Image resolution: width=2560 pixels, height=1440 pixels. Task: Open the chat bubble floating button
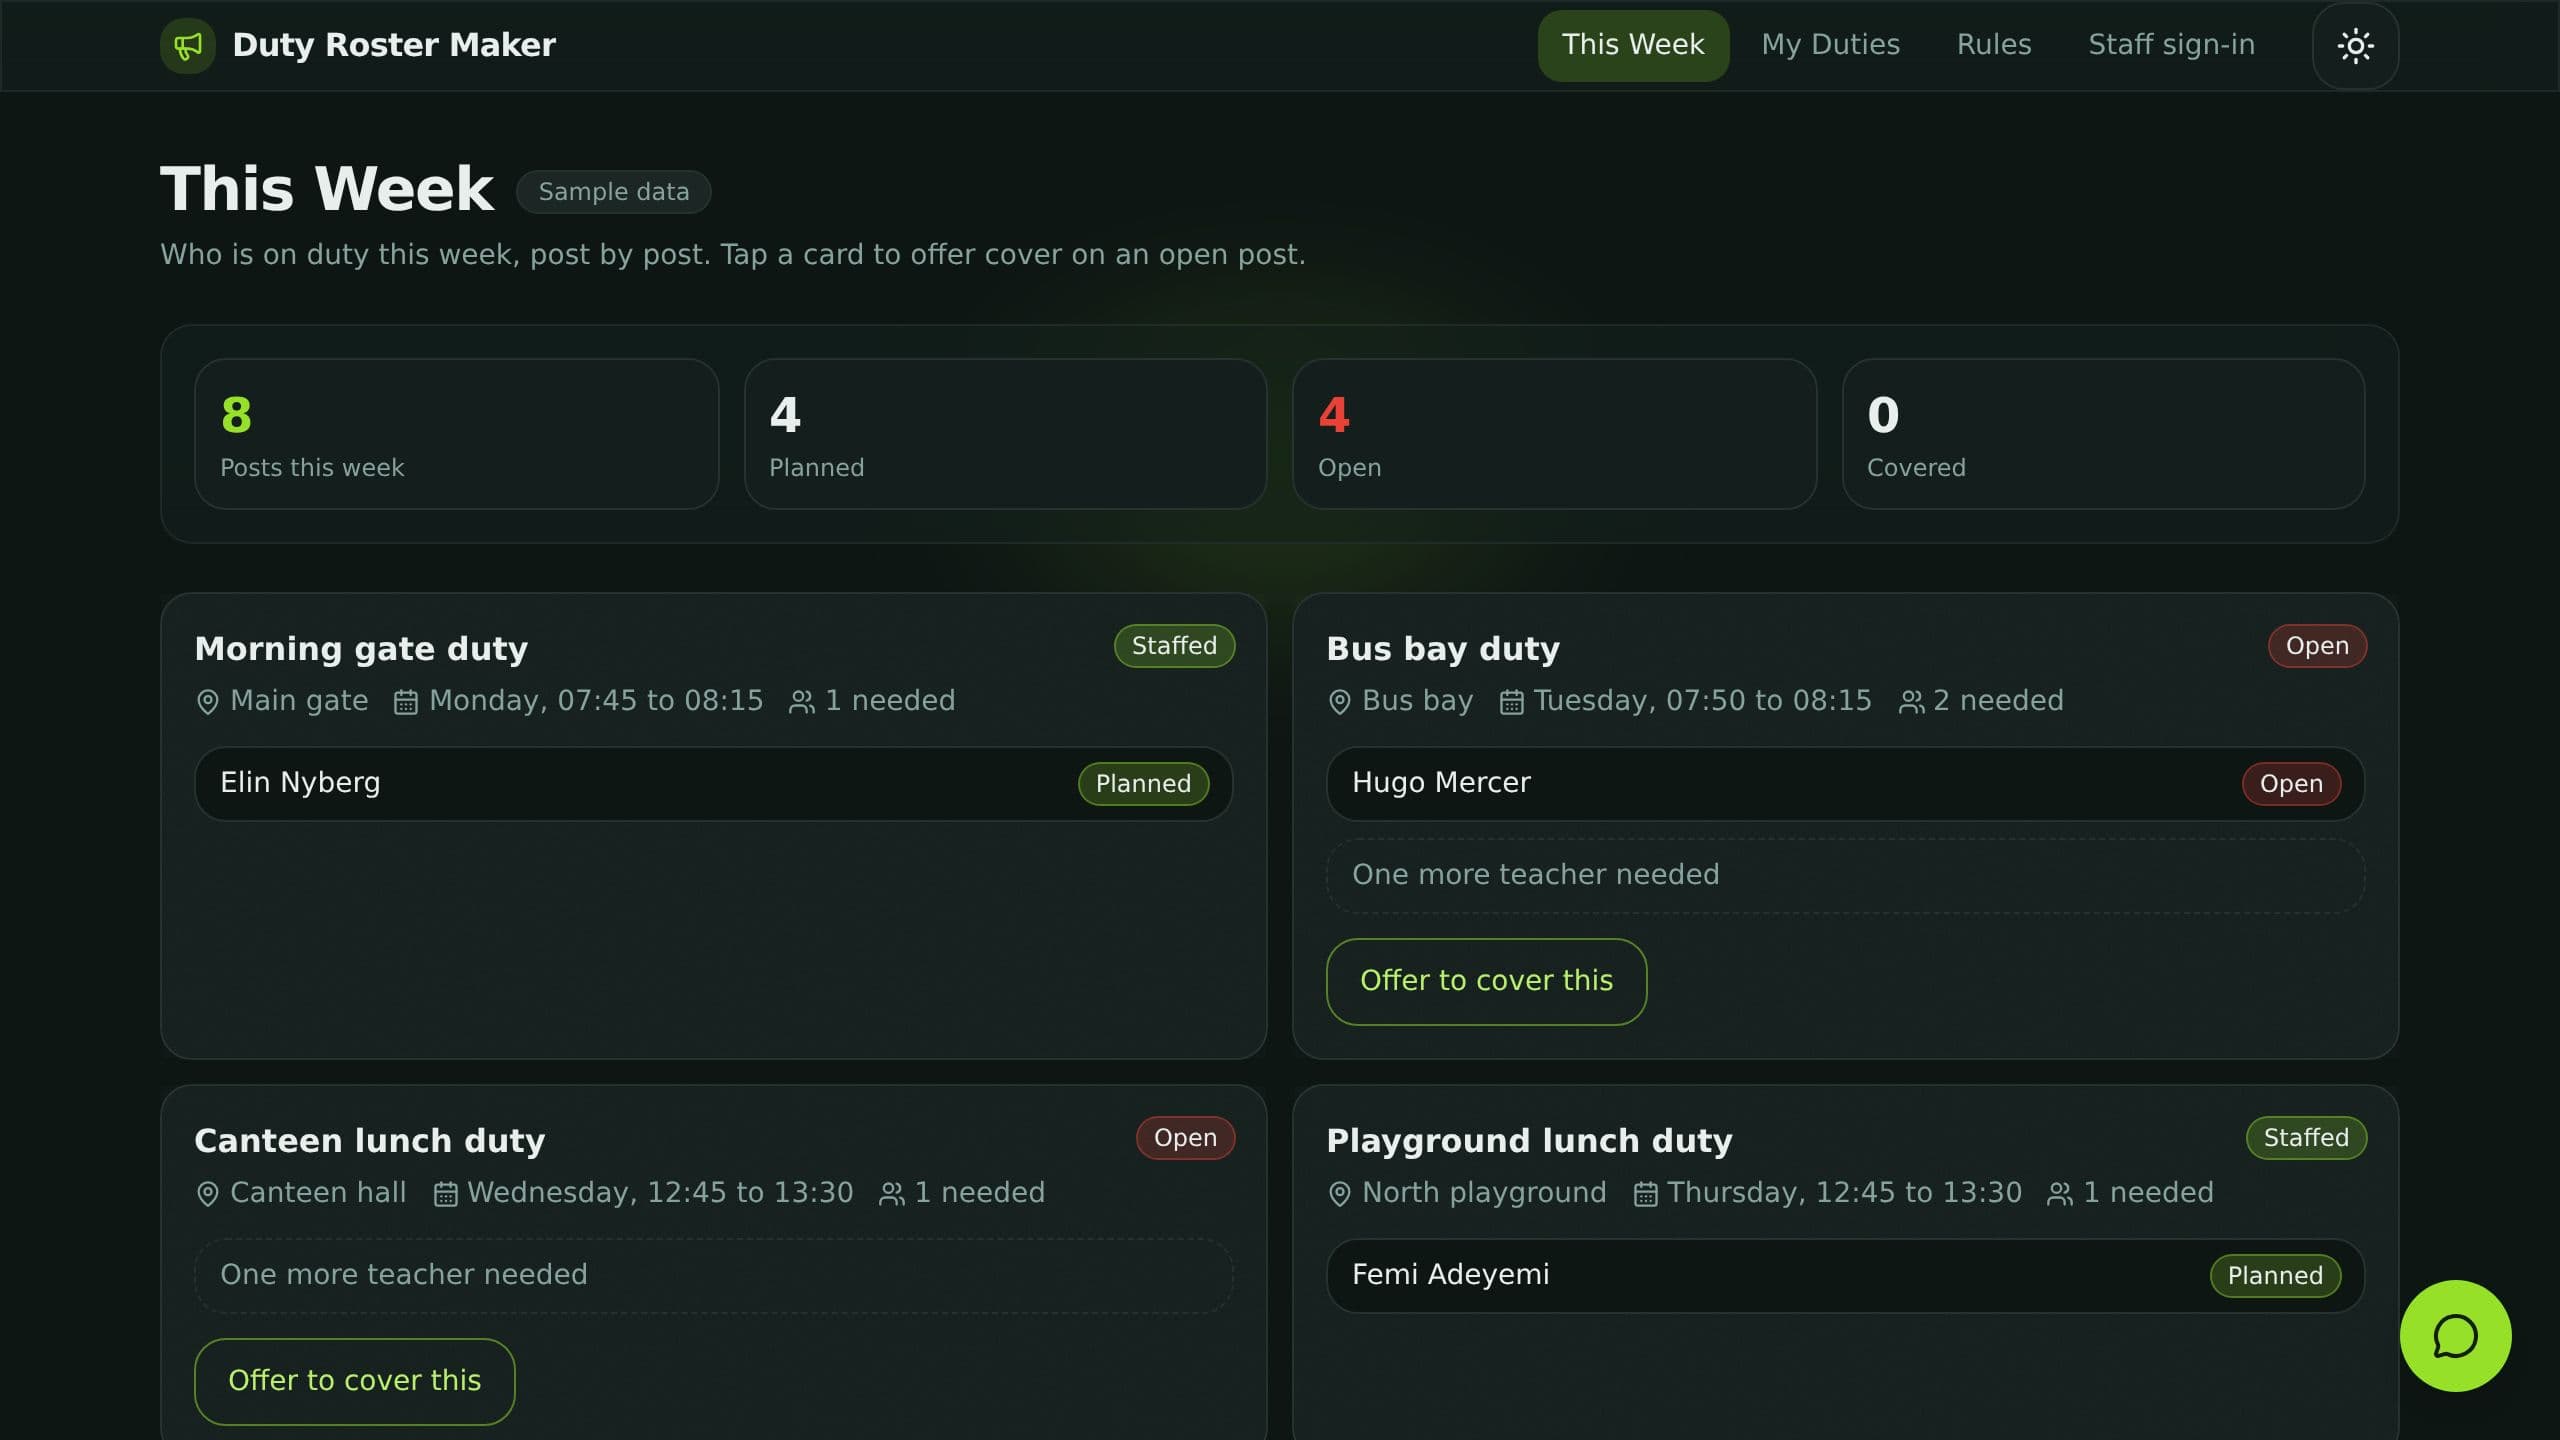2455,1336
